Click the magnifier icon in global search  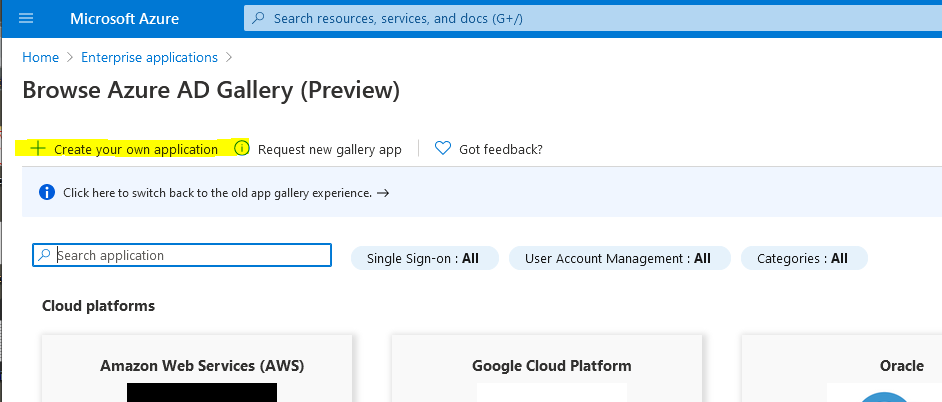coord(258,19)
